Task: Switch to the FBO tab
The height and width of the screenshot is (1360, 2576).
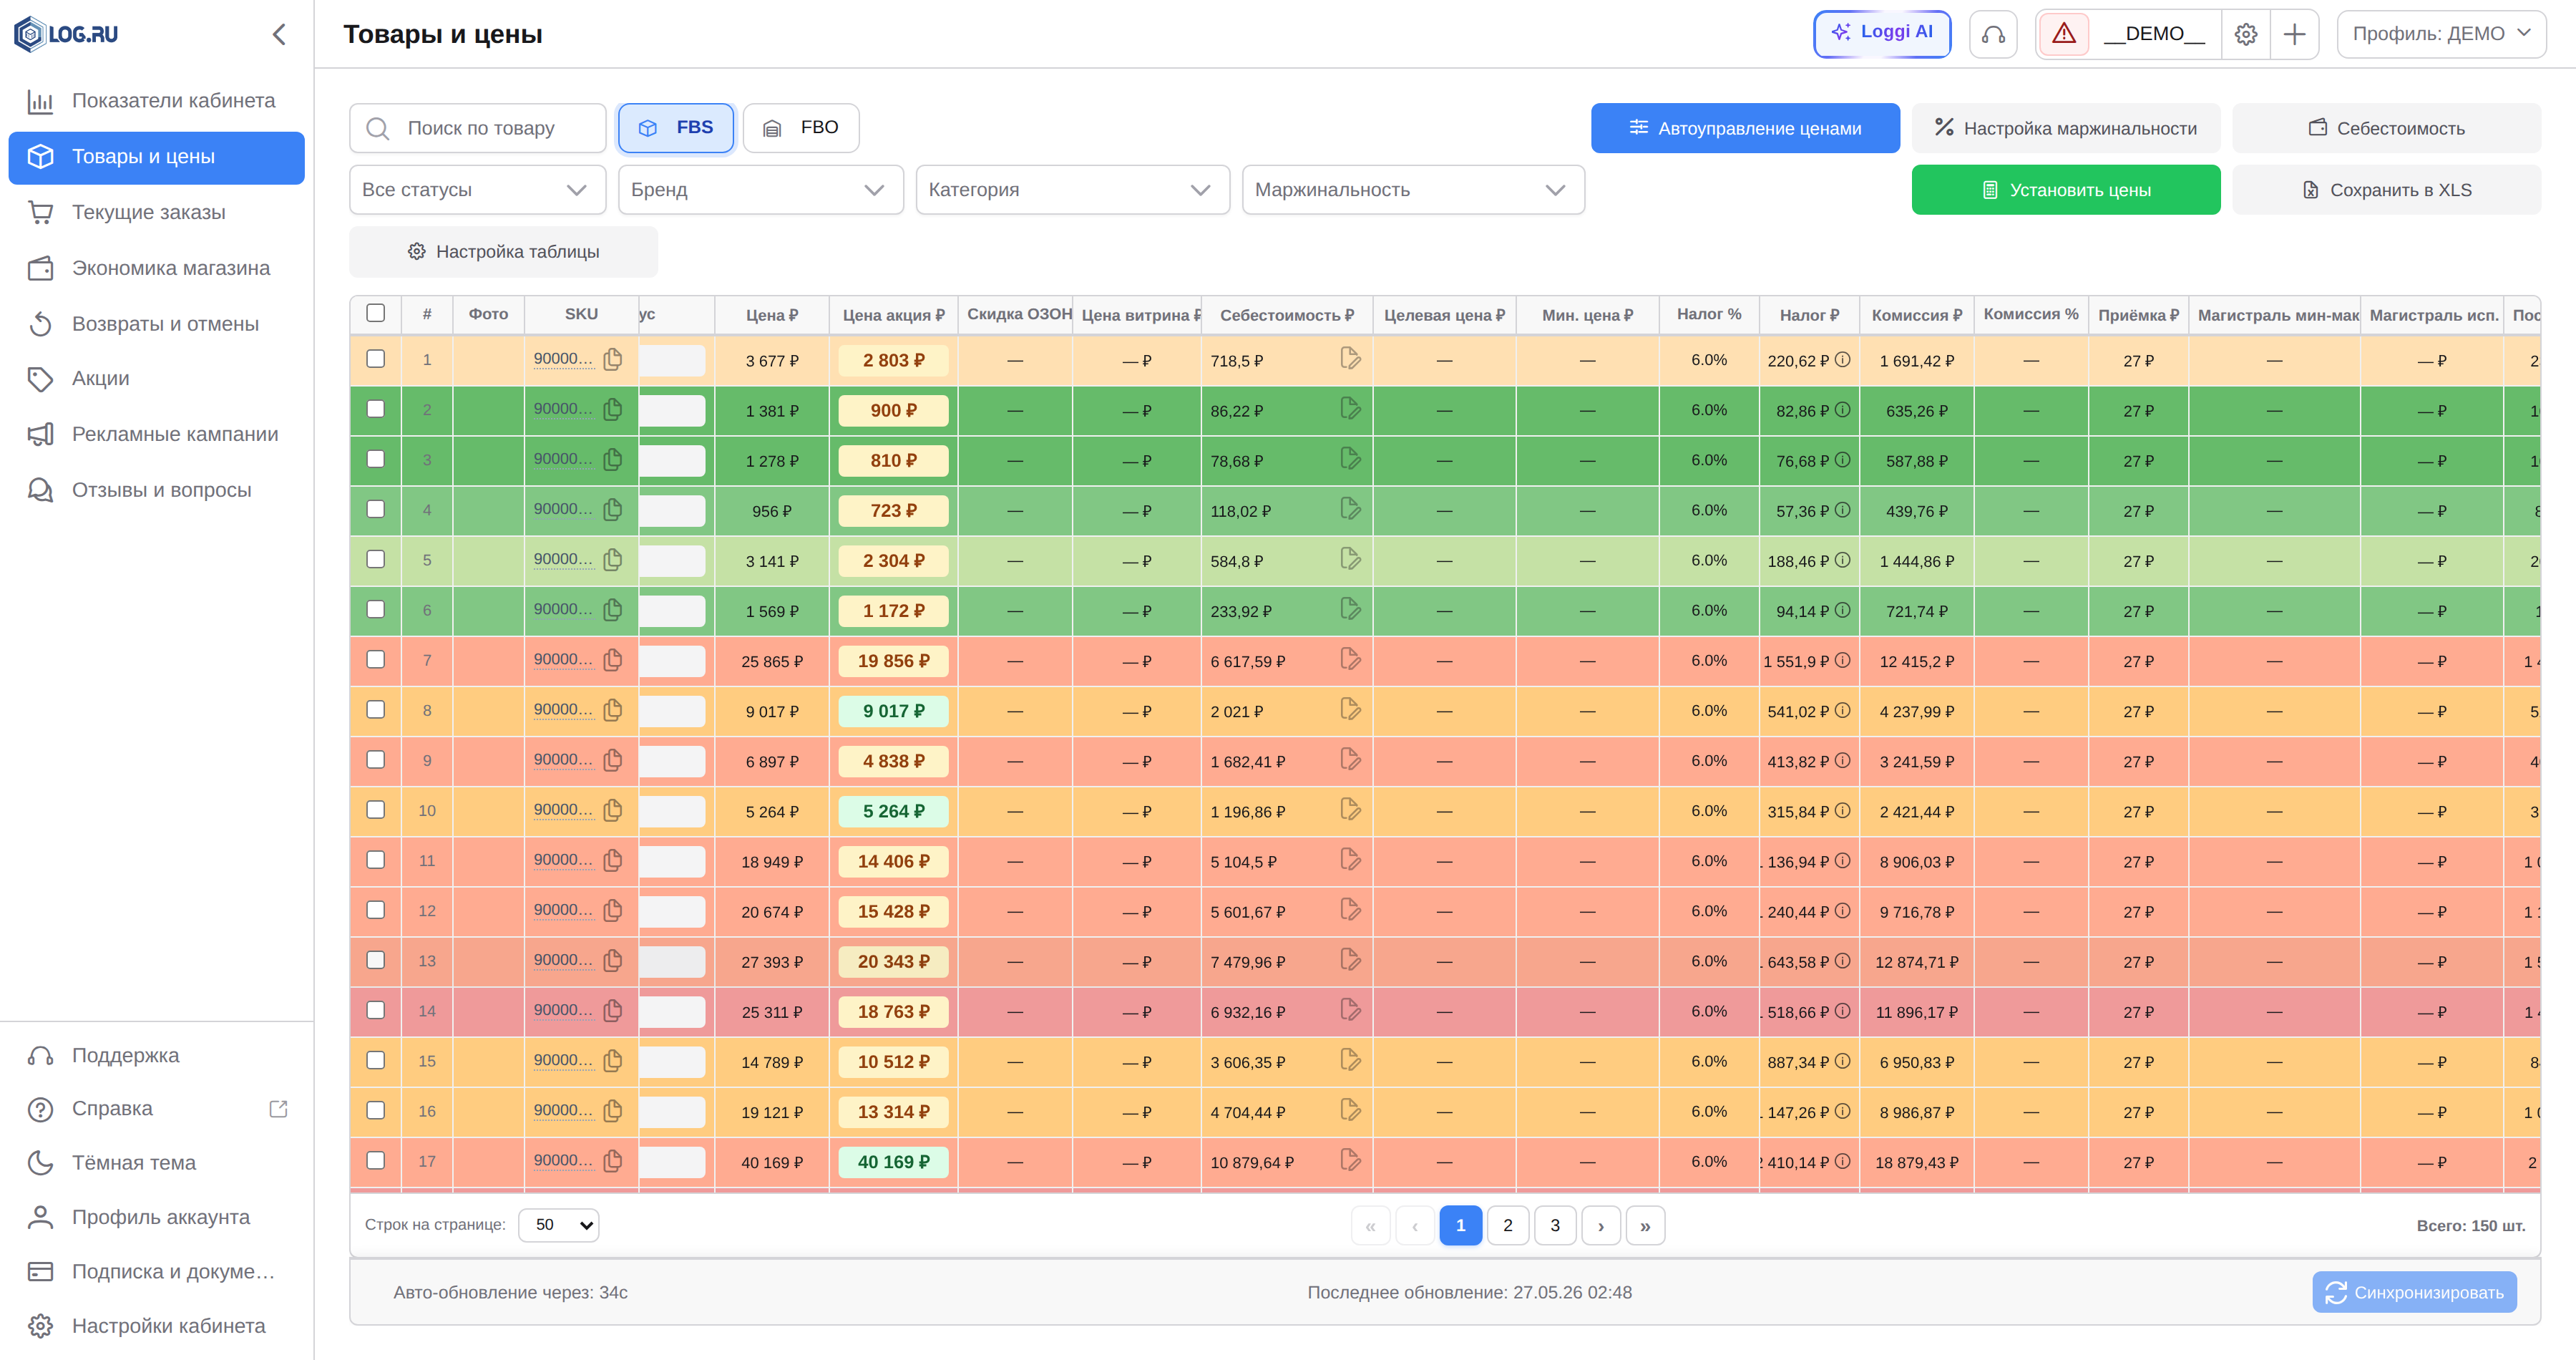Action: pyautogui.click(x=801, y=128)
